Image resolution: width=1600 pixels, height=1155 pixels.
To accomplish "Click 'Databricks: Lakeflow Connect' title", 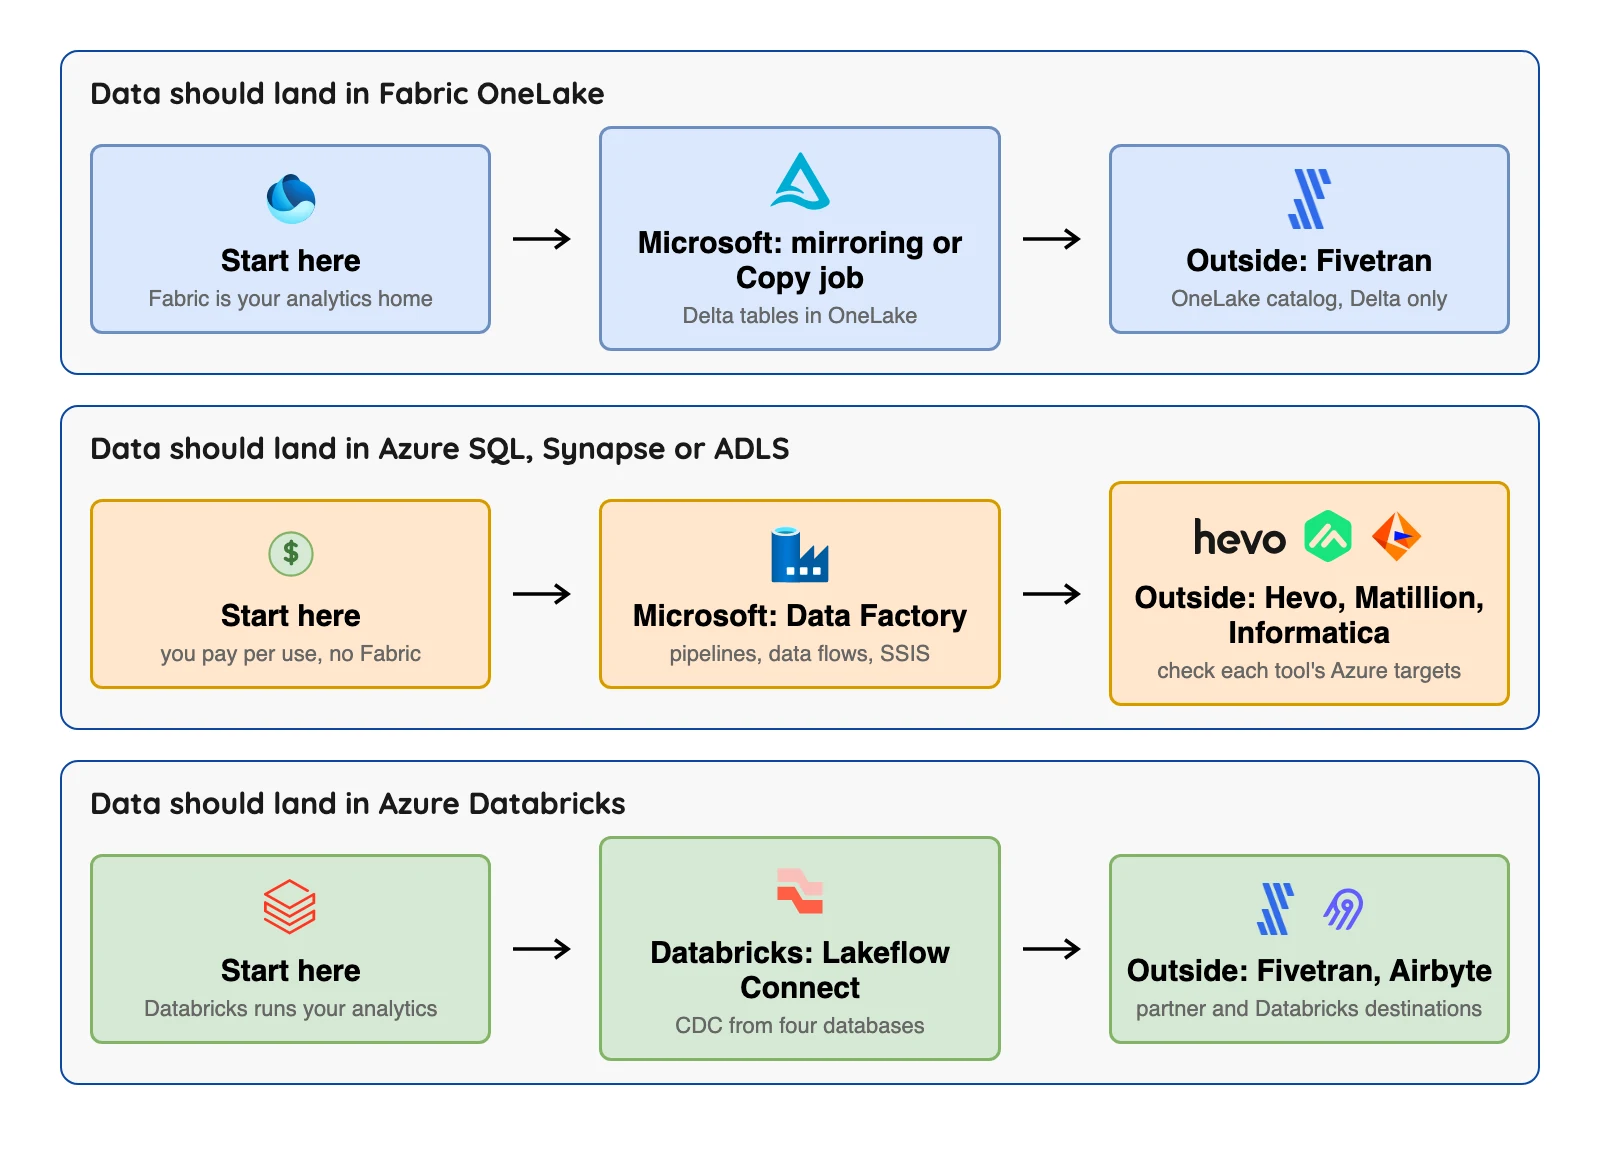I will (x=800, y=970).
